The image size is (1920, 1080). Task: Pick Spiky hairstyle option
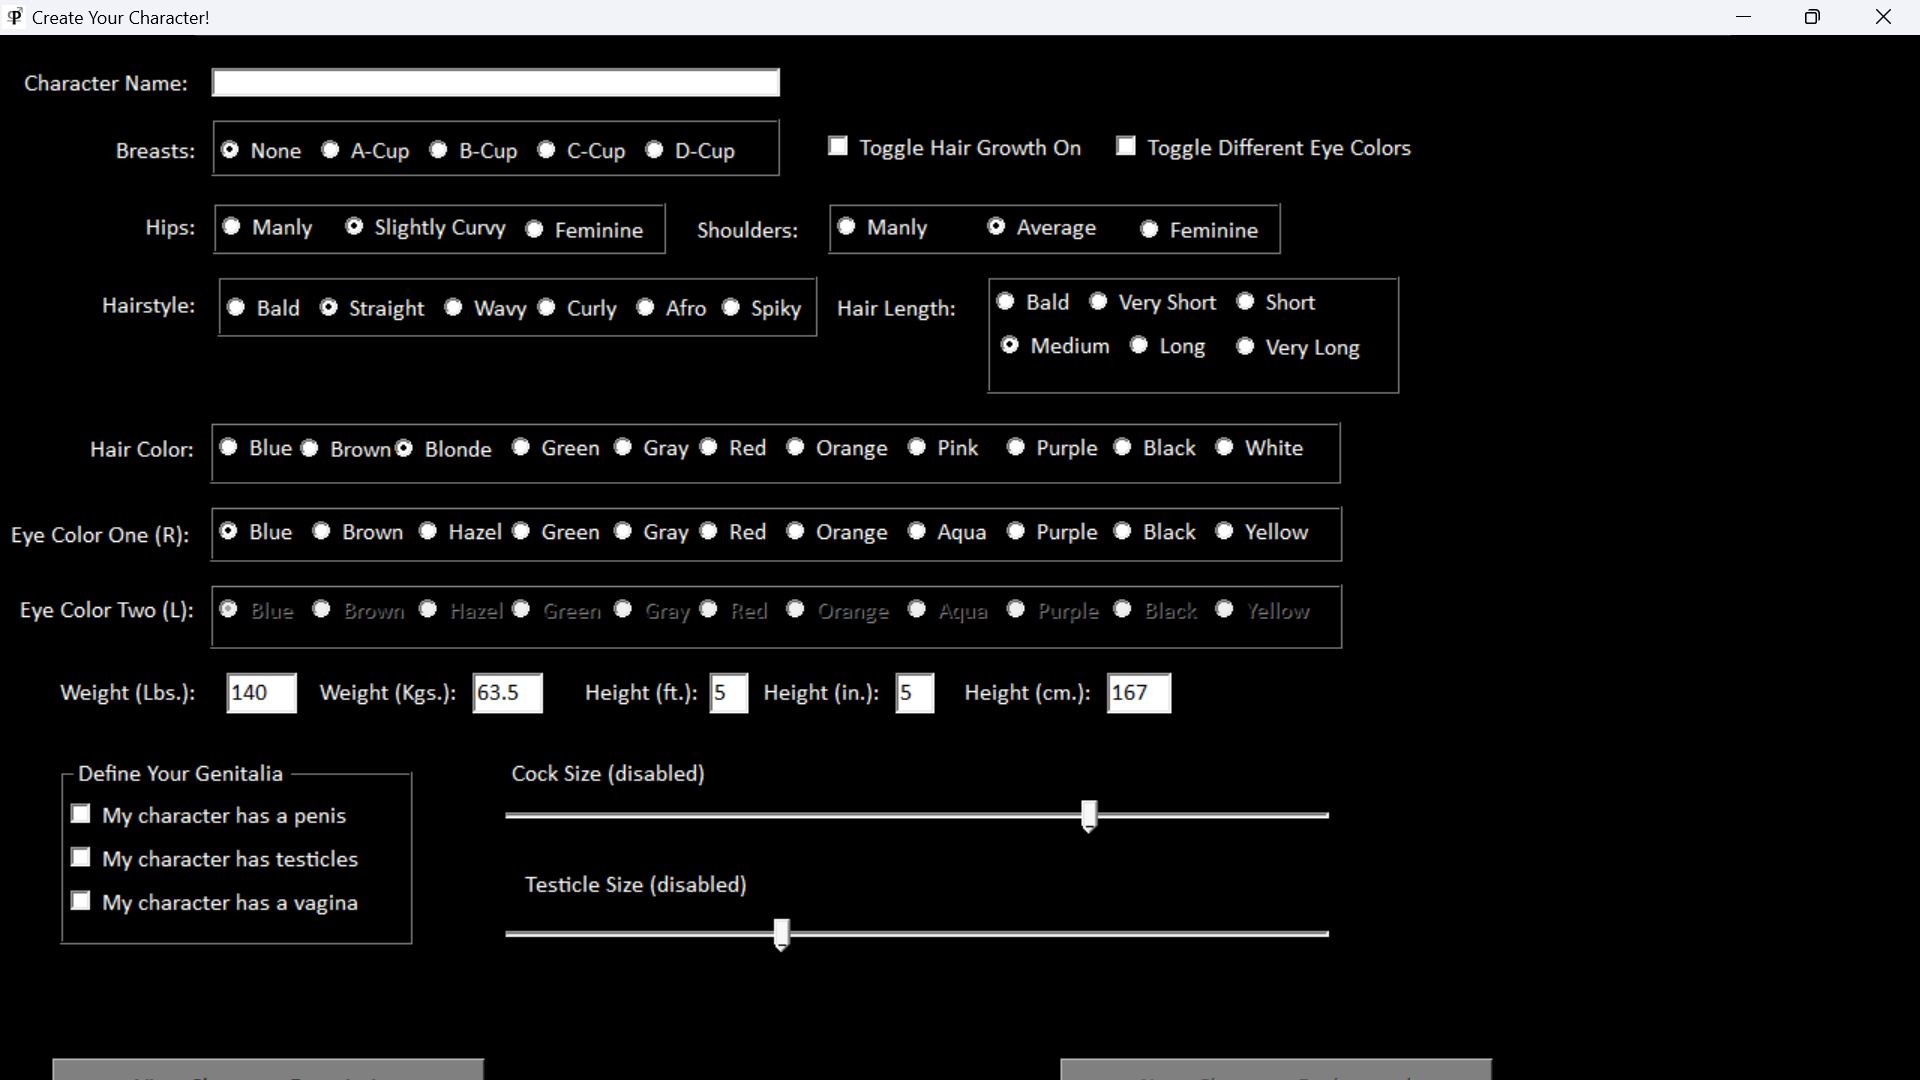[x=731, y=308]
